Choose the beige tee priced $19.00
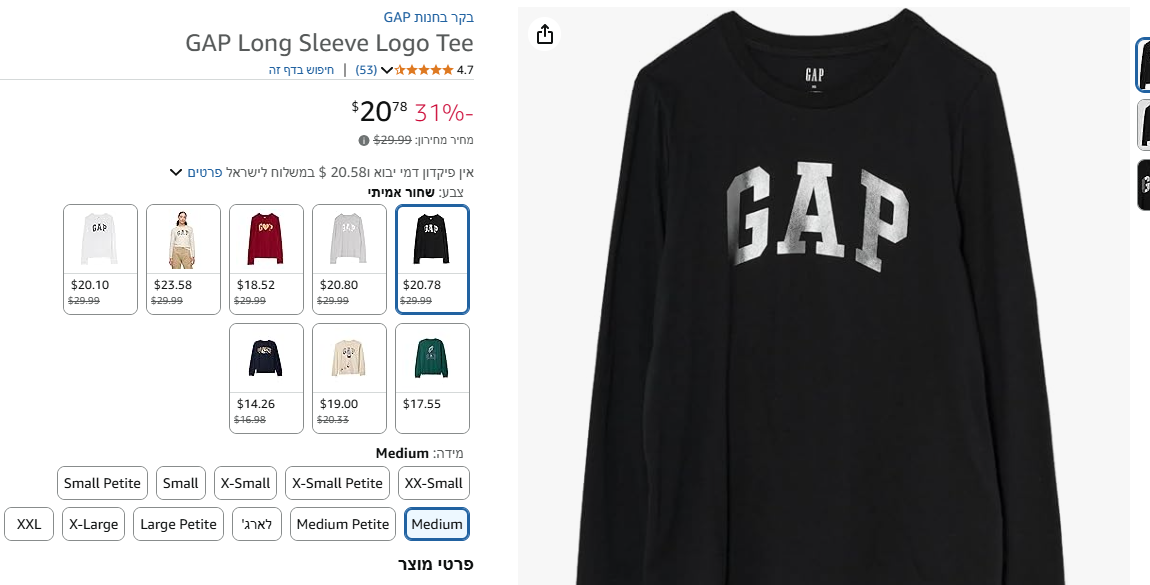 [349, 378]
